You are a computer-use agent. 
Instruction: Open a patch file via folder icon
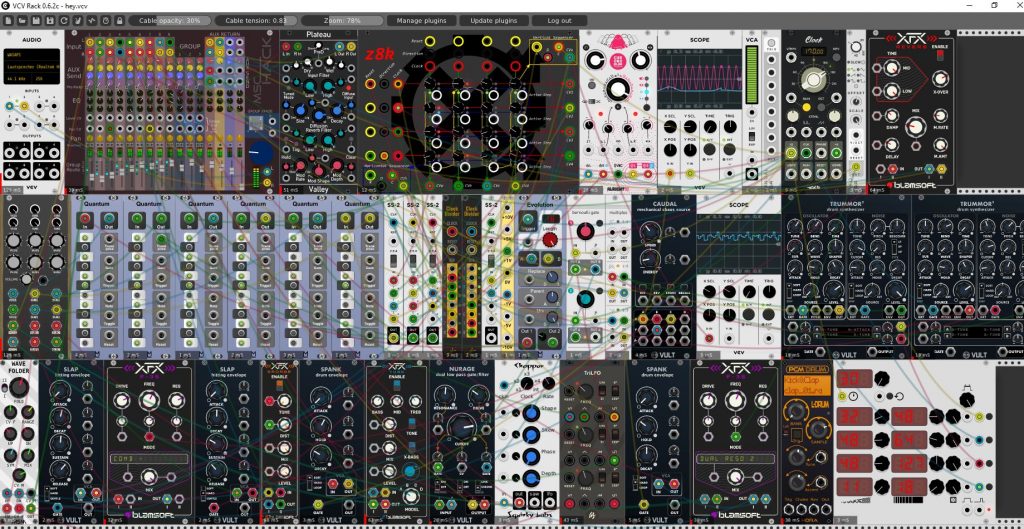22,20
